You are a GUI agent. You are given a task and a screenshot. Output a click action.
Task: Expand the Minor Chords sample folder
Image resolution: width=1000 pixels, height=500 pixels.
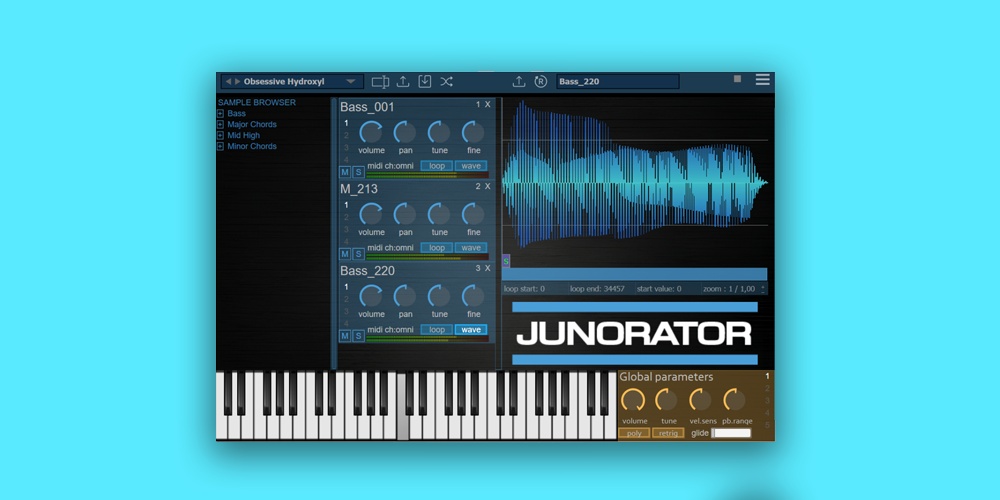coord(221,147)
